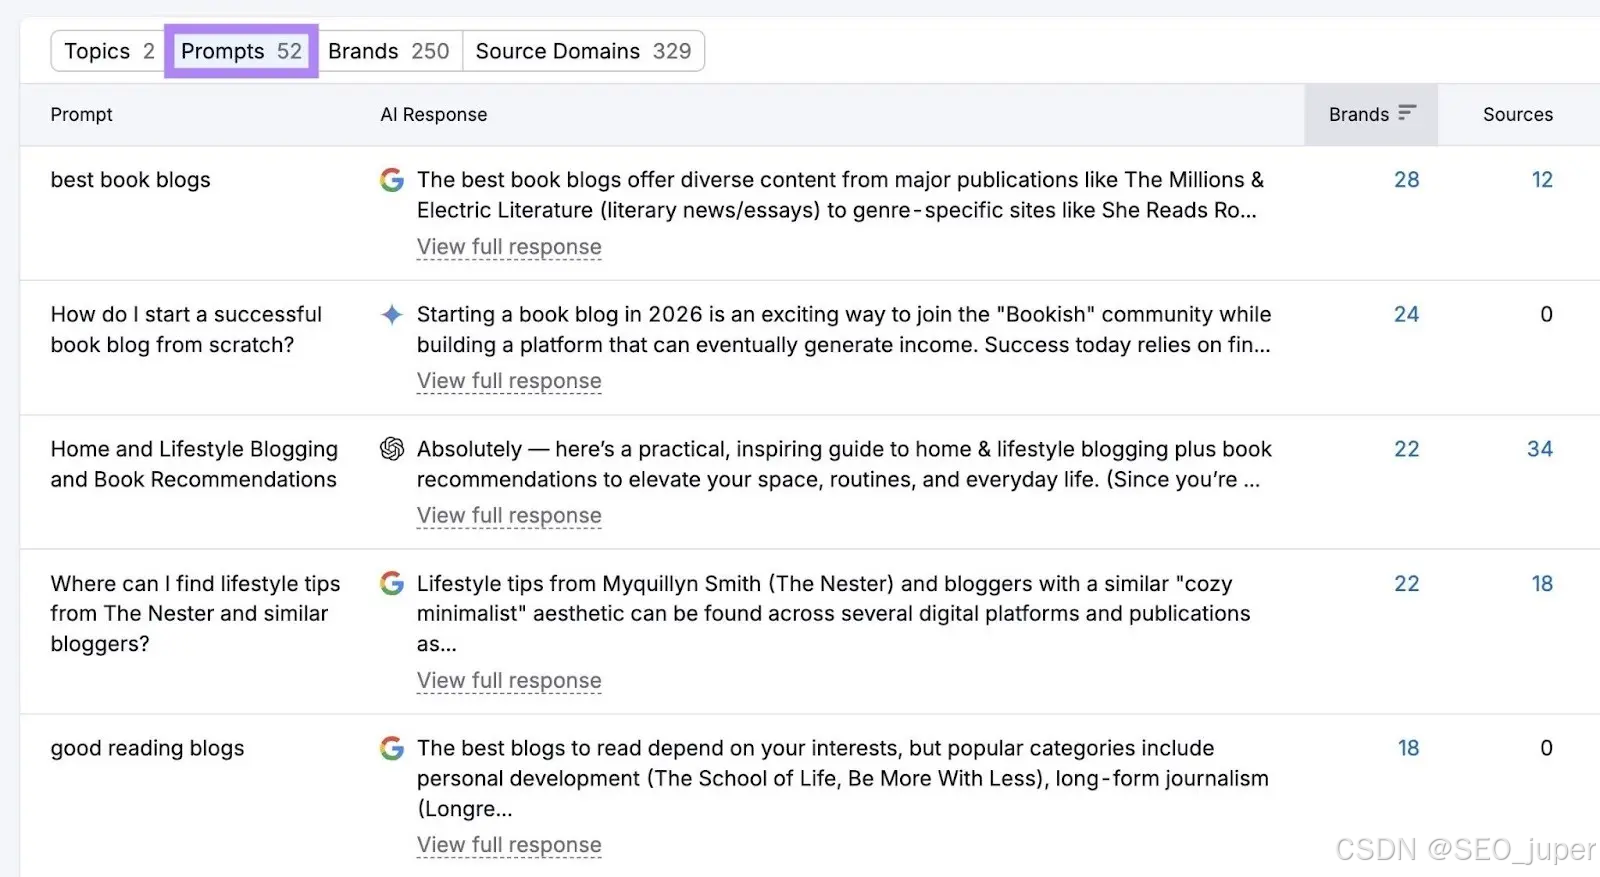Viewport: 1600px width, 877px height.
Task: Open sources count 34 in Home and Lifestyle row
Action: [x=1540, y=449]
